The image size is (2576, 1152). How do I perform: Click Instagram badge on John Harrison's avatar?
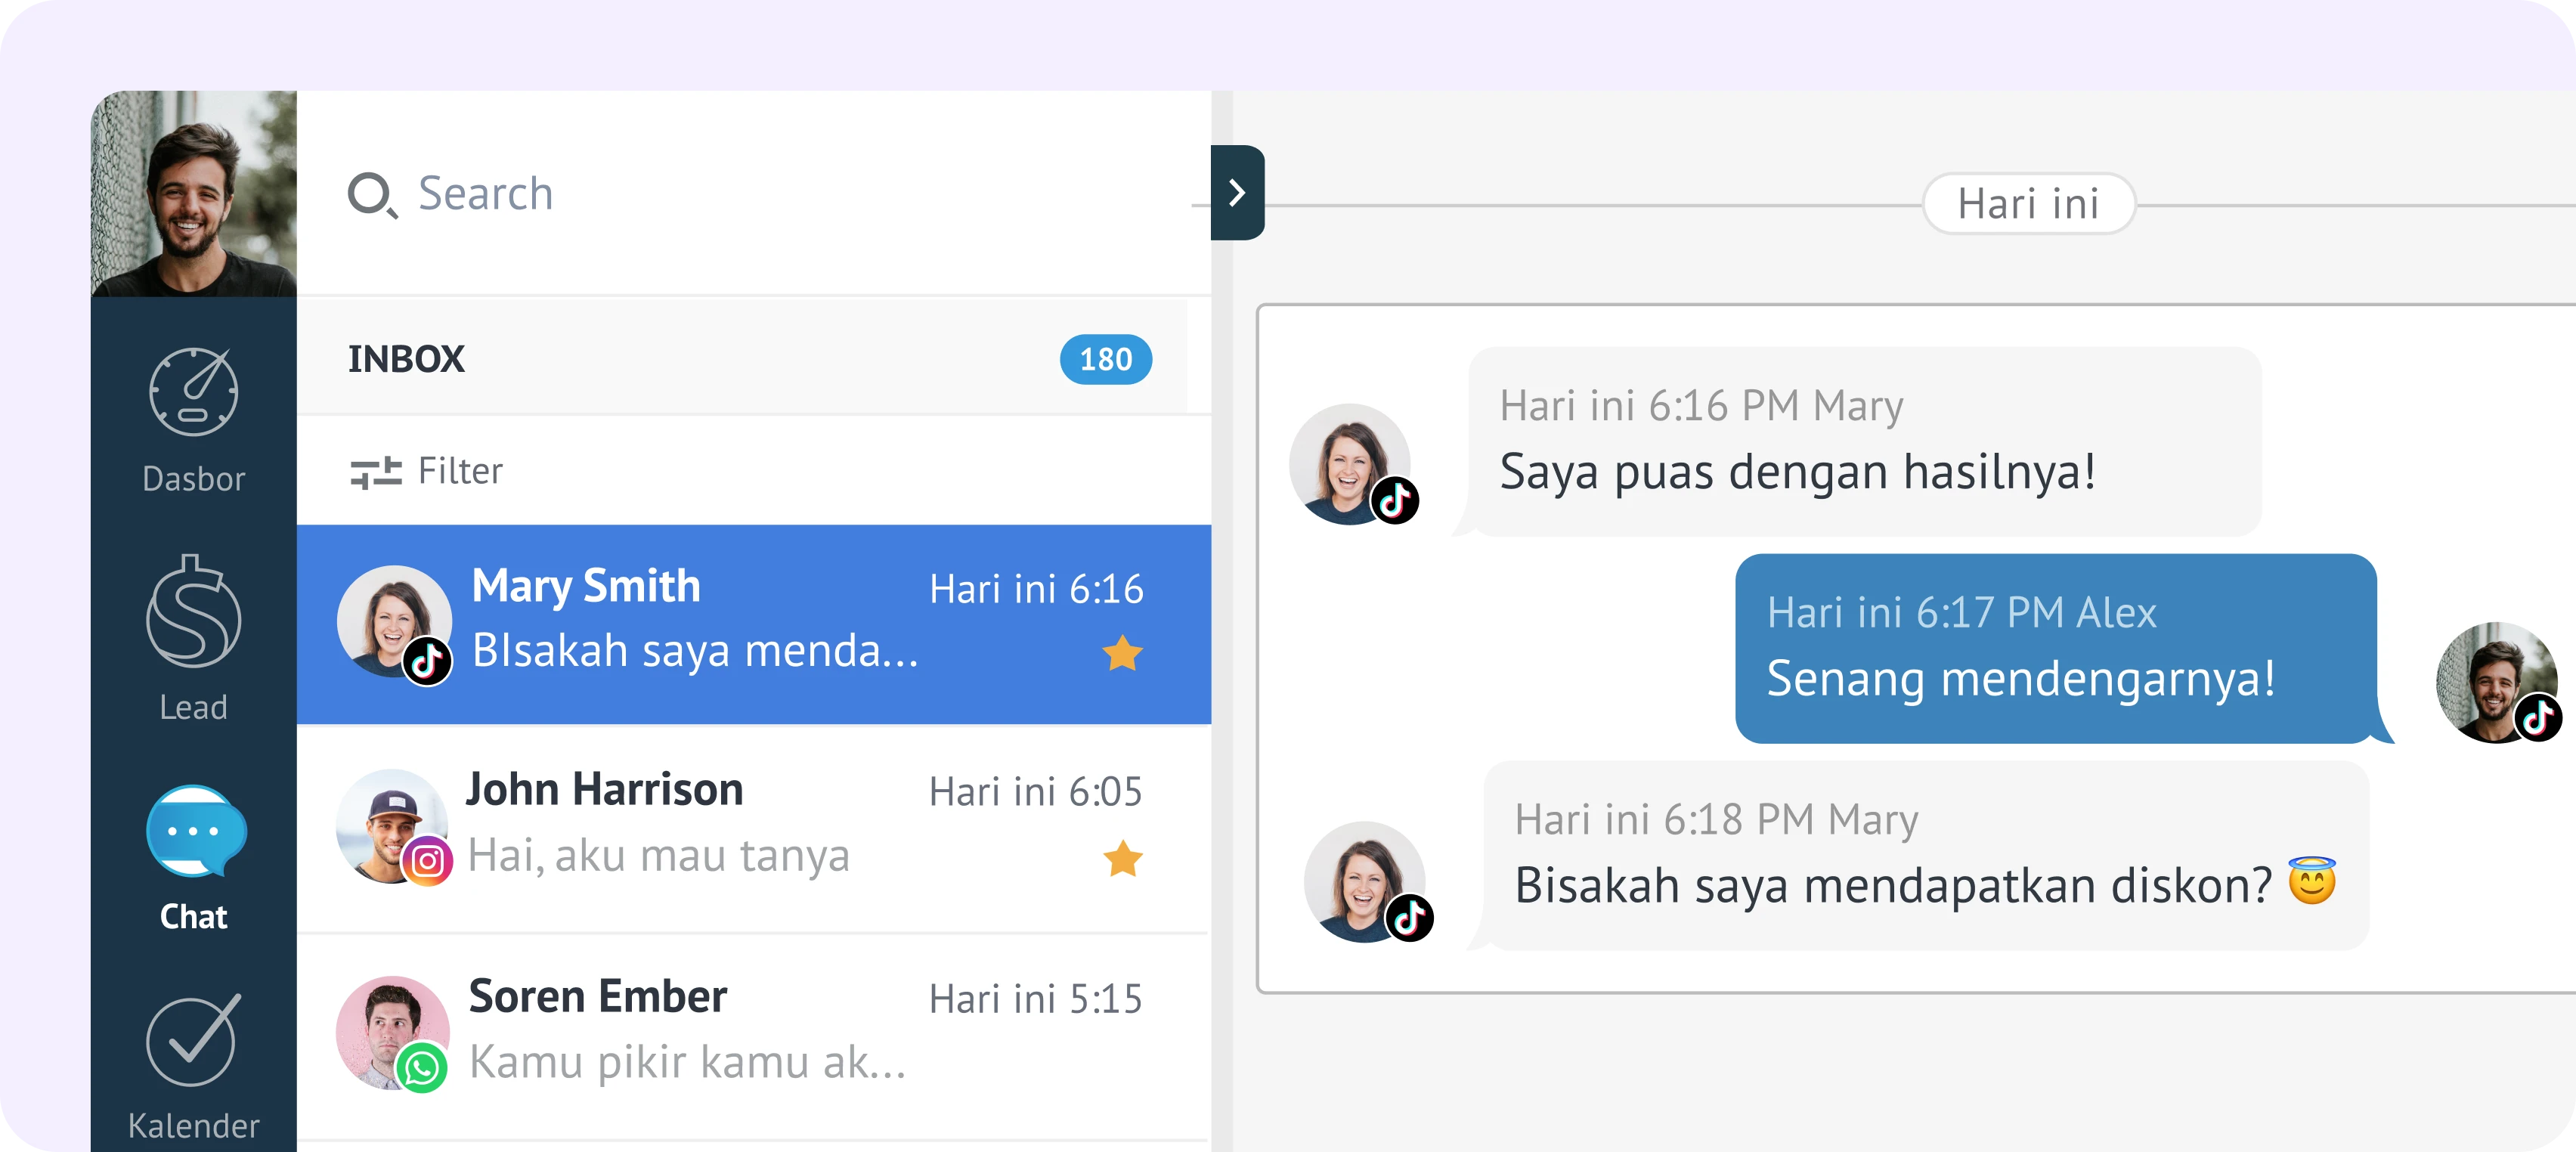[427, 860]
